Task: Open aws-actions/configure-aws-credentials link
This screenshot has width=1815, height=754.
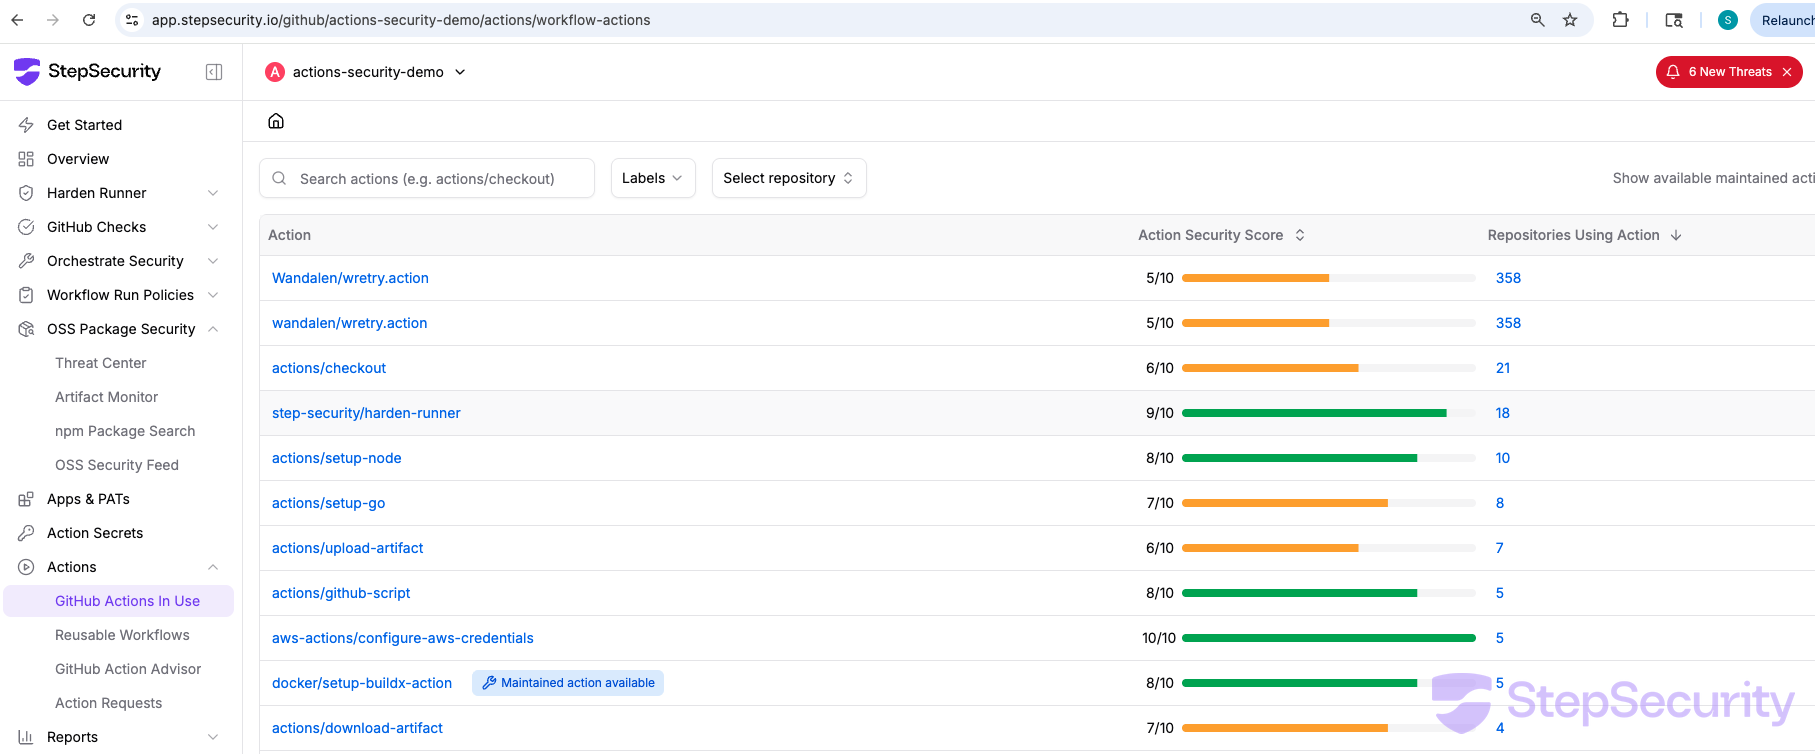Action: [403, 638]
